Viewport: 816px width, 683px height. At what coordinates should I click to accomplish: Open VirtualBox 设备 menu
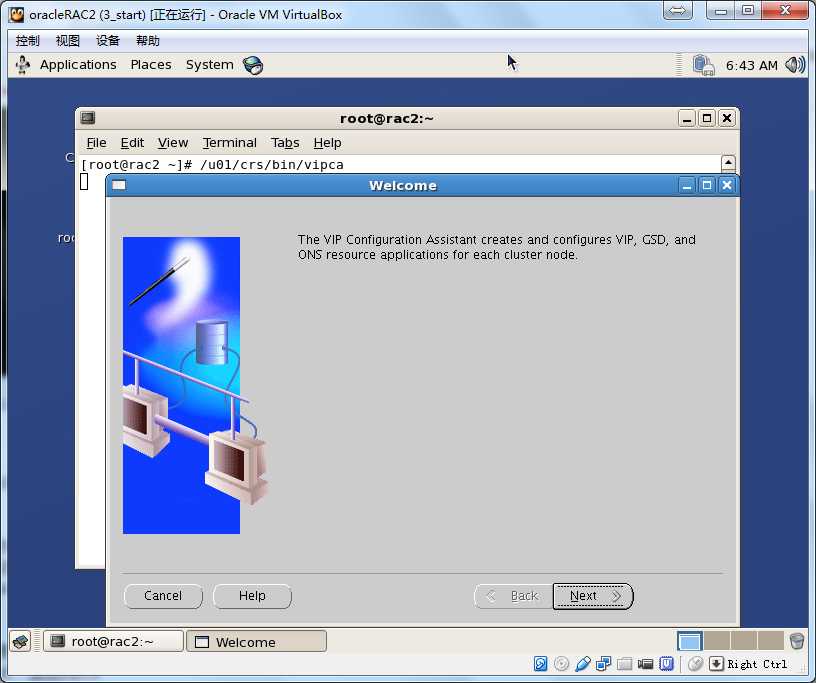pyautogui.click(x=108, y=41)
